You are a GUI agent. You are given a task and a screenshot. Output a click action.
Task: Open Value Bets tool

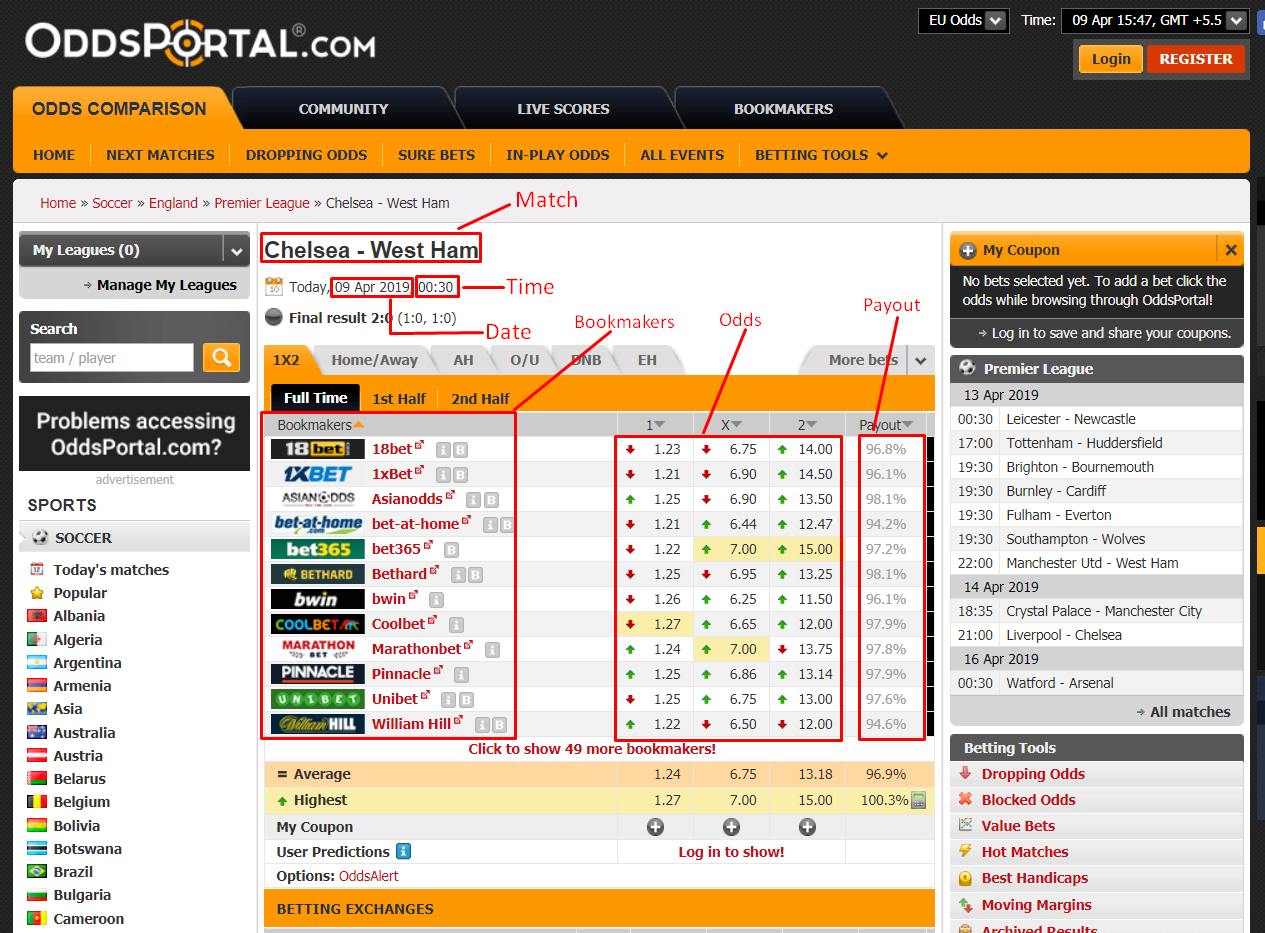click(x=1018, y=826)
